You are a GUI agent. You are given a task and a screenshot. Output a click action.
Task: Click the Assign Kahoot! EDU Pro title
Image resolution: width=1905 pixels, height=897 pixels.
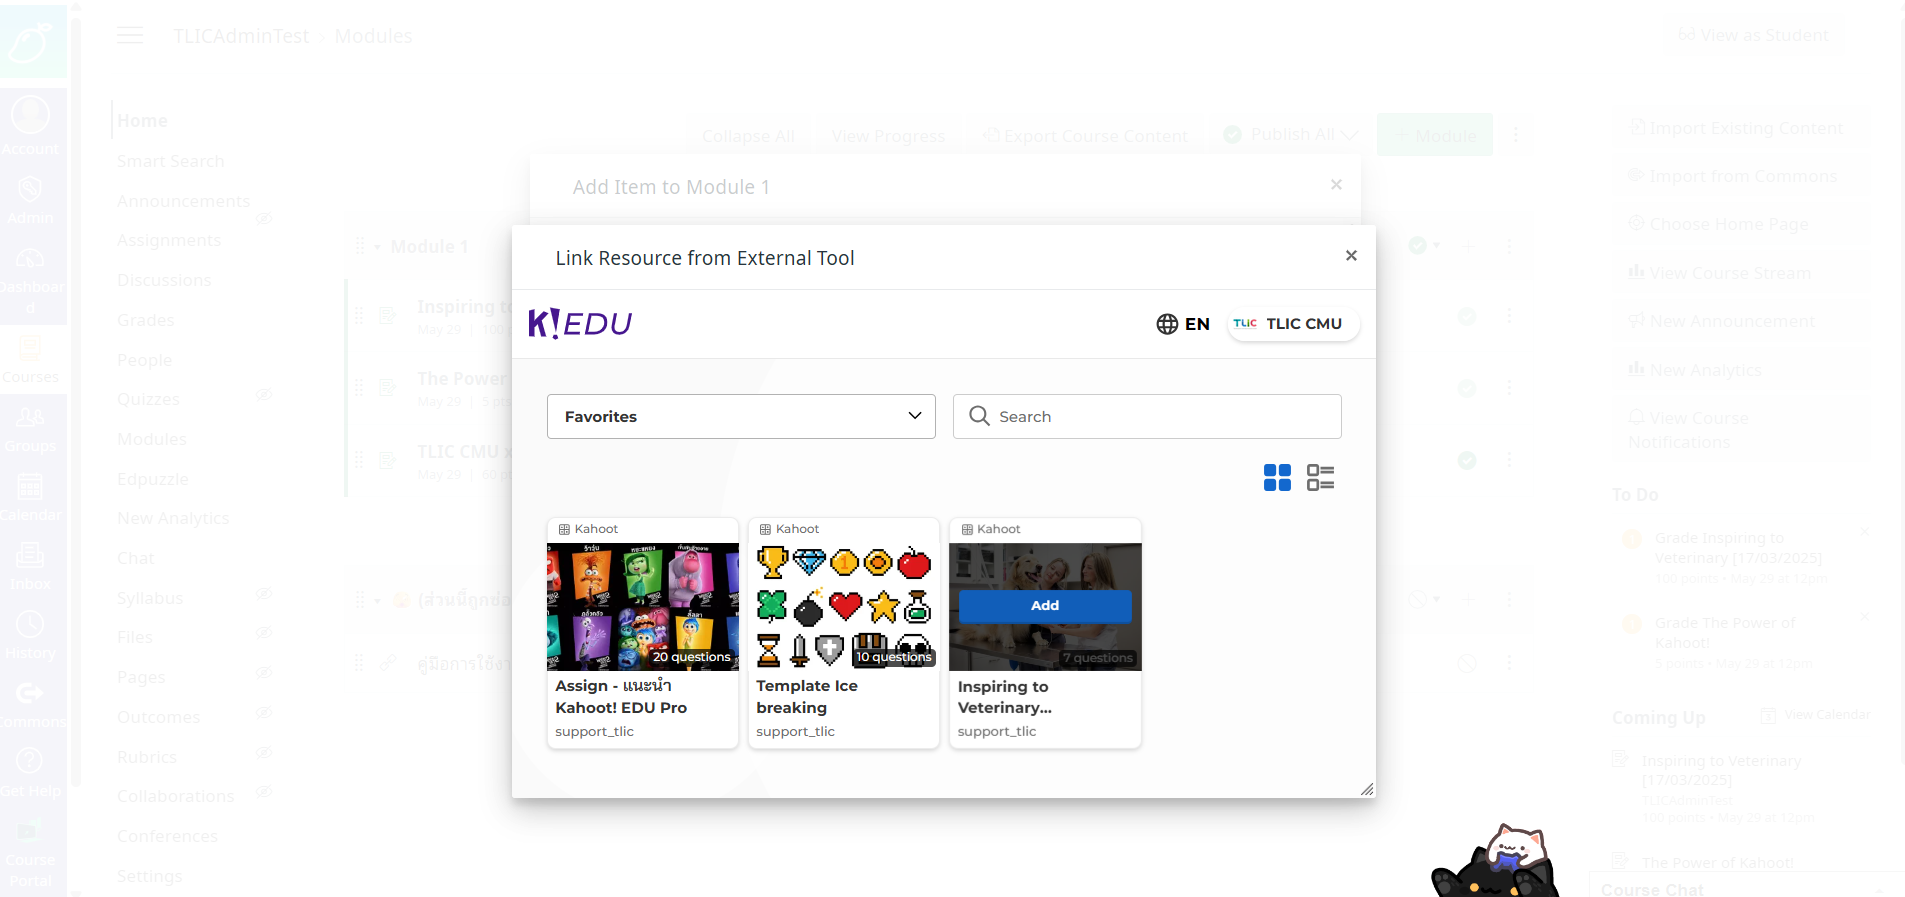point(620,697)
